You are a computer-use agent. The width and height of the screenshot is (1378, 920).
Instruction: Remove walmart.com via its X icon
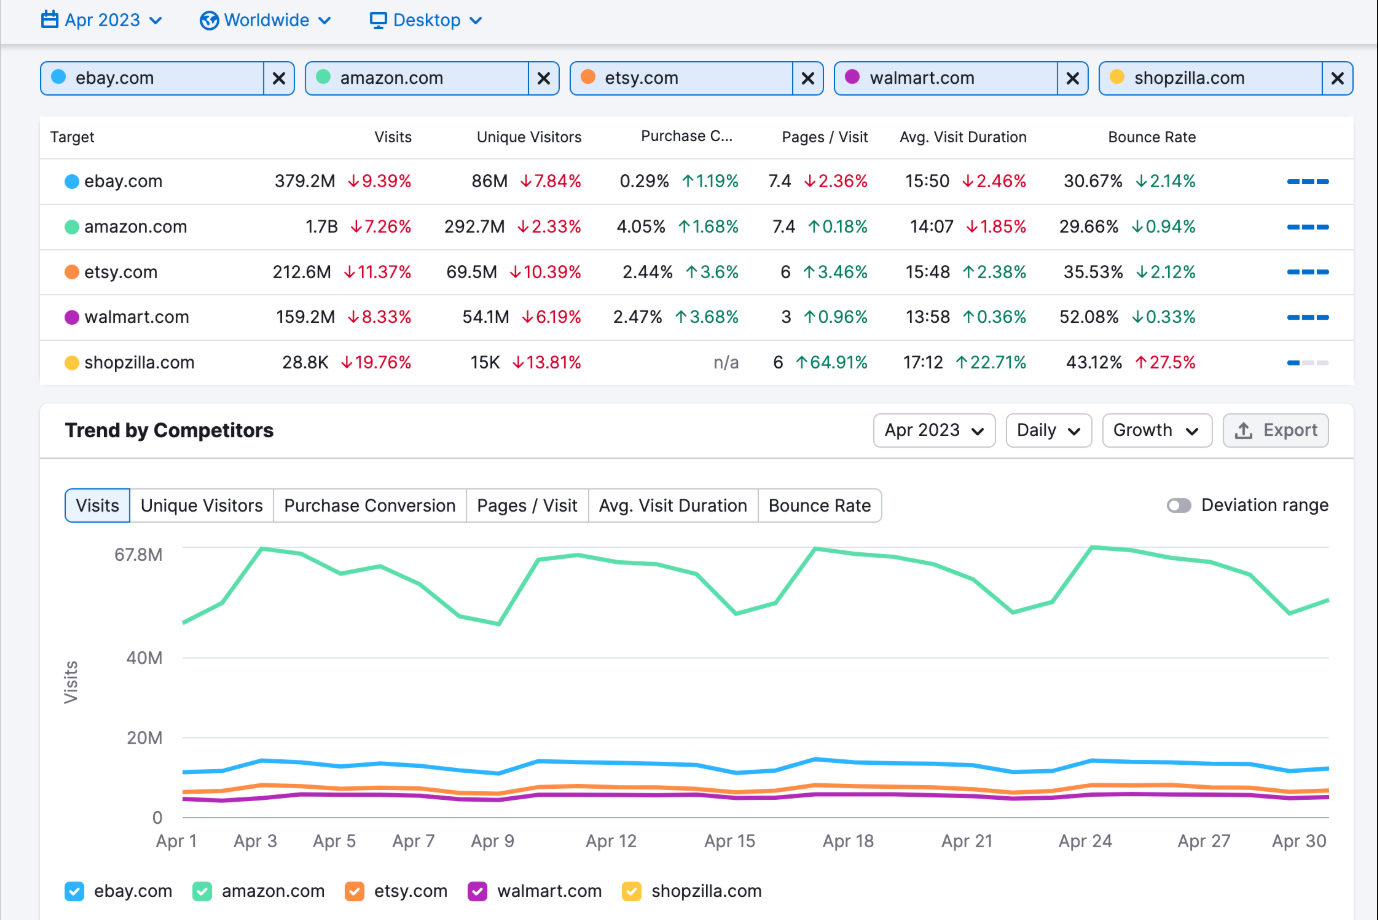pyautogui.click(x=1073, y=78)
